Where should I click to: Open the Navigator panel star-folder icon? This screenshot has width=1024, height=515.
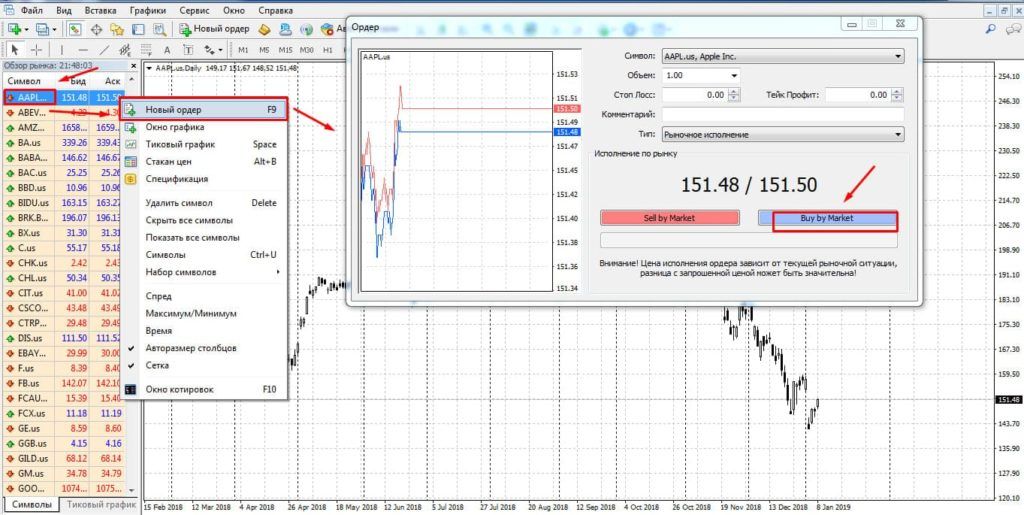118,29
